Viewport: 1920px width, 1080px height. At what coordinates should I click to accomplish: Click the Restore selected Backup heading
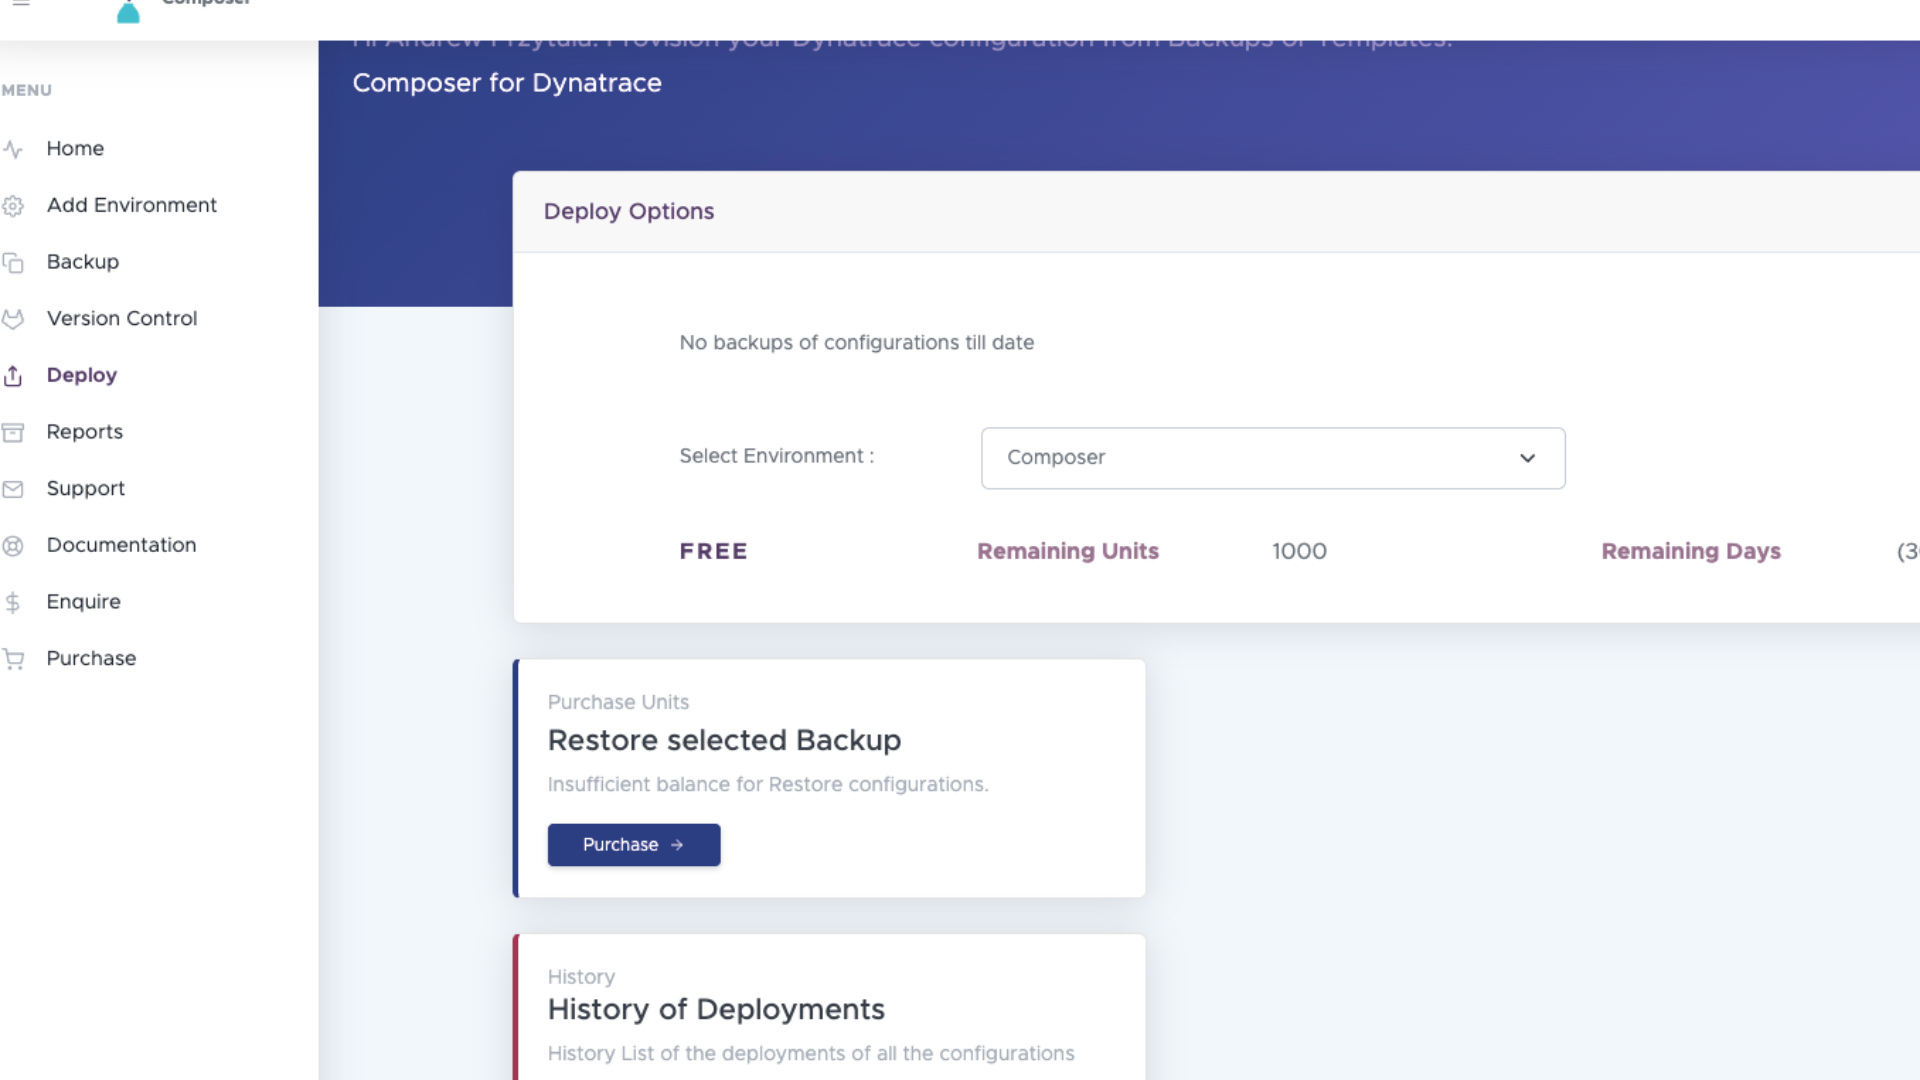[724, 740]
